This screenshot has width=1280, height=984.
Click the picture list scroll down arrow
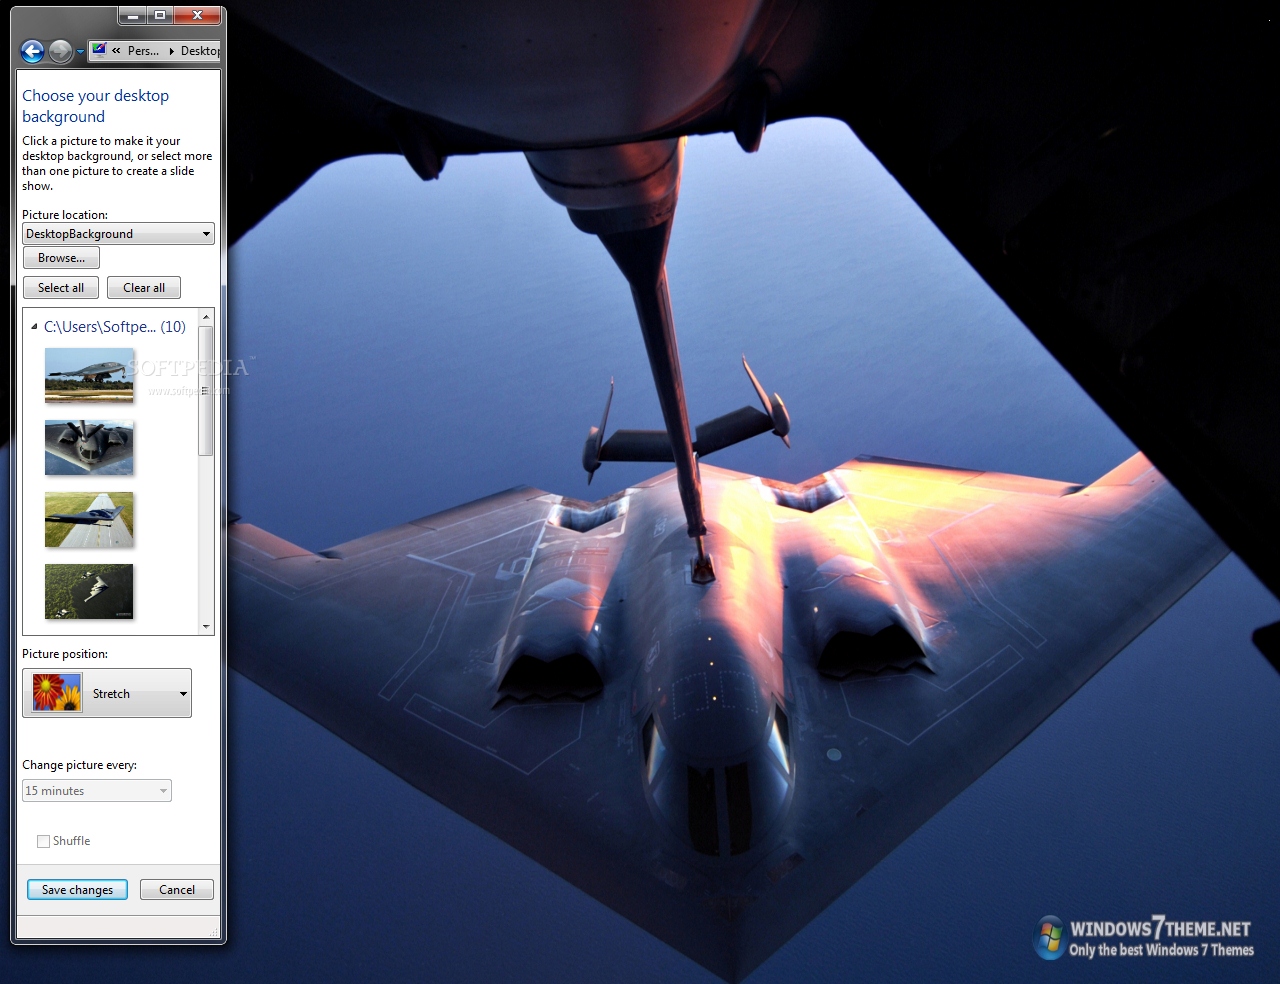[206, 626]
